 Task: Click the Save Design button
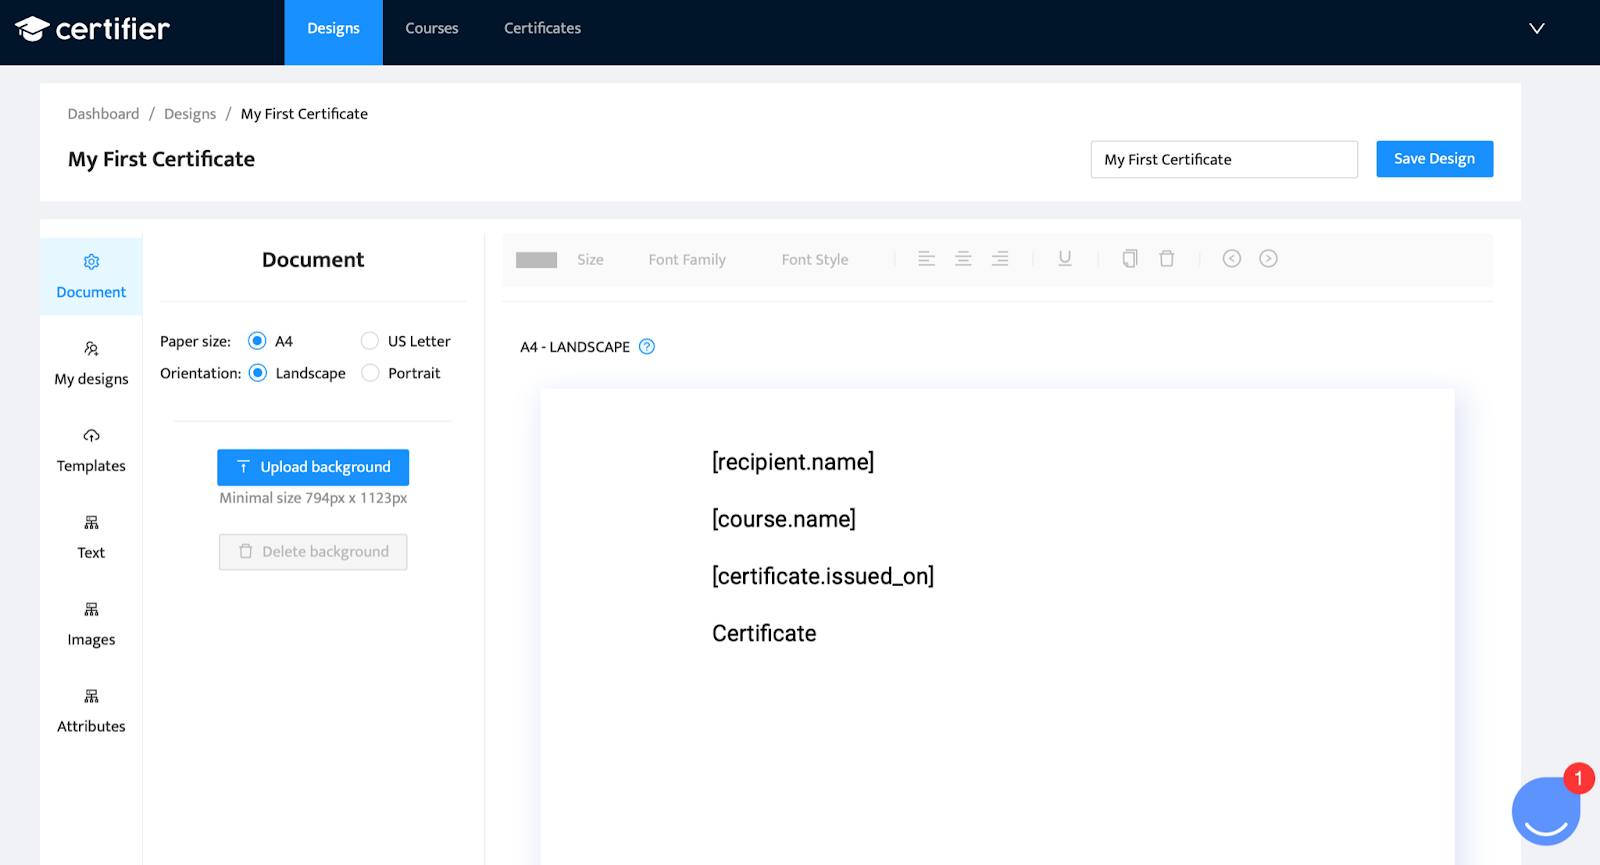1434,159
